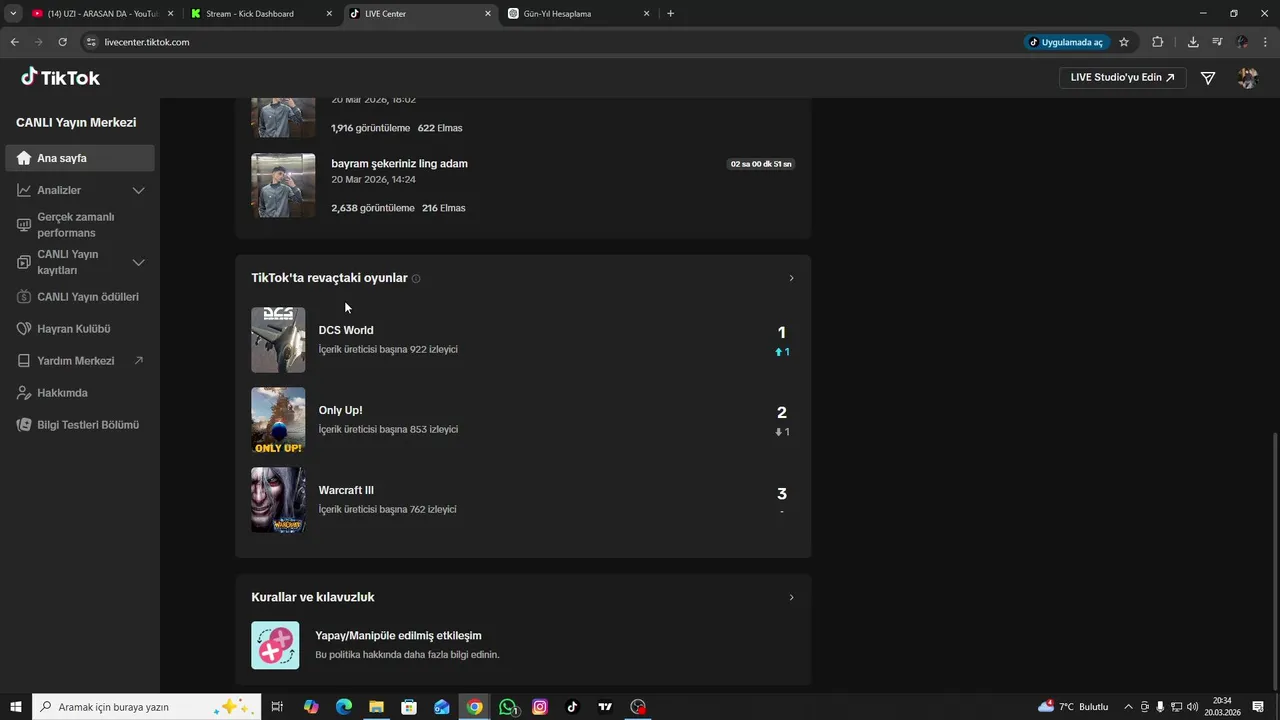
Task: Click the Only Up! game thumbnail
Action: click(x=278, y=420)
